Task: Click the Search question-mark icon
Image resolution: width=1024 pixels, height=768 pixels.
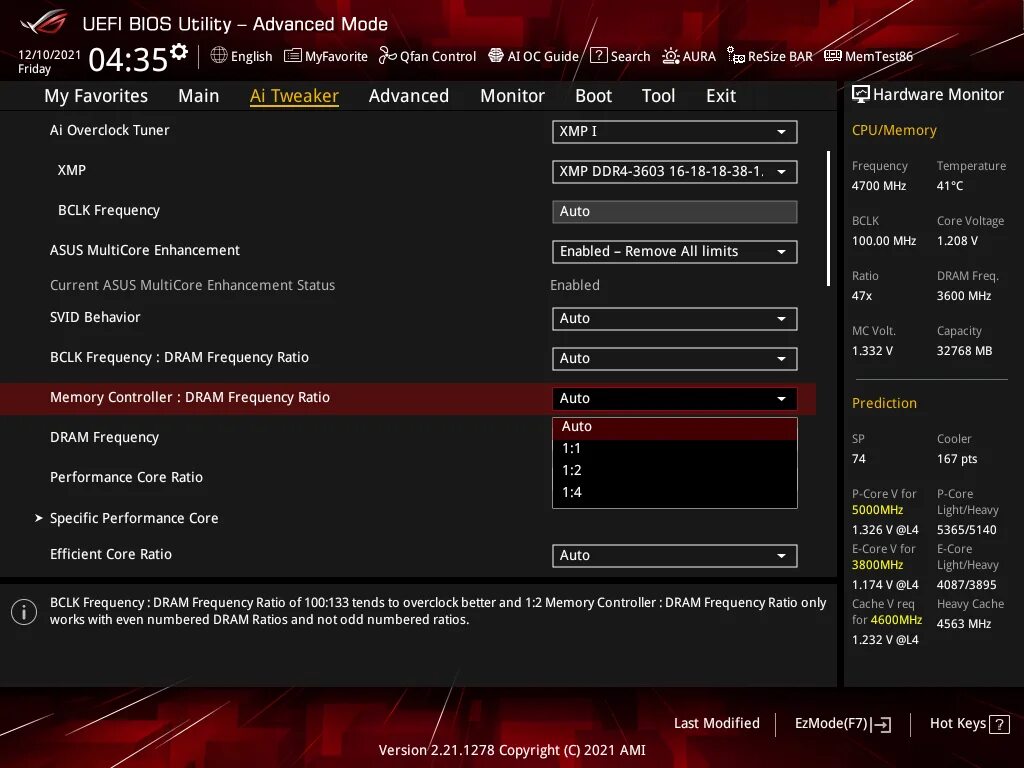Action: [598, 56]
